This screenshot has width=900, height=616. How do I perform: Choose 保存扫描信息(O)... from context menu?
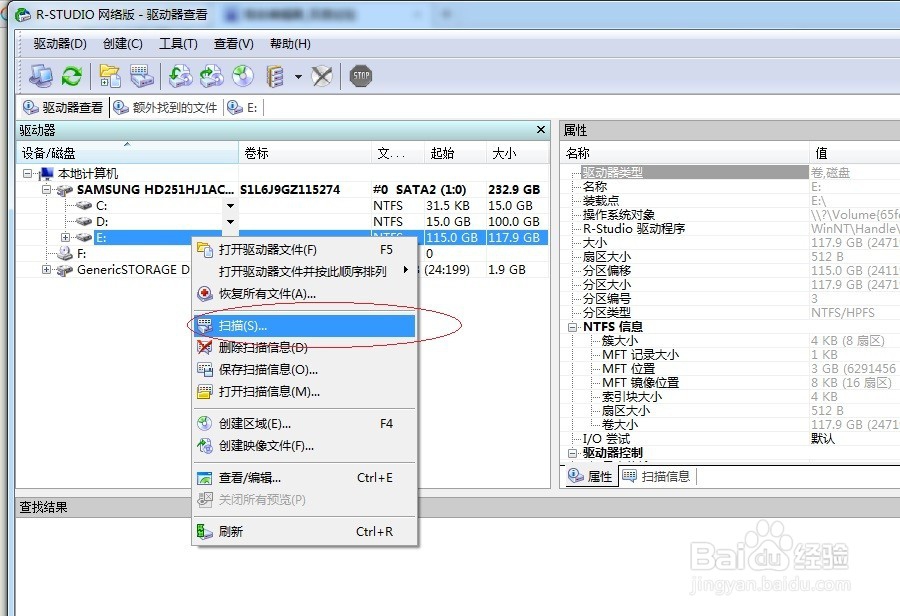[x=304, y=370]
